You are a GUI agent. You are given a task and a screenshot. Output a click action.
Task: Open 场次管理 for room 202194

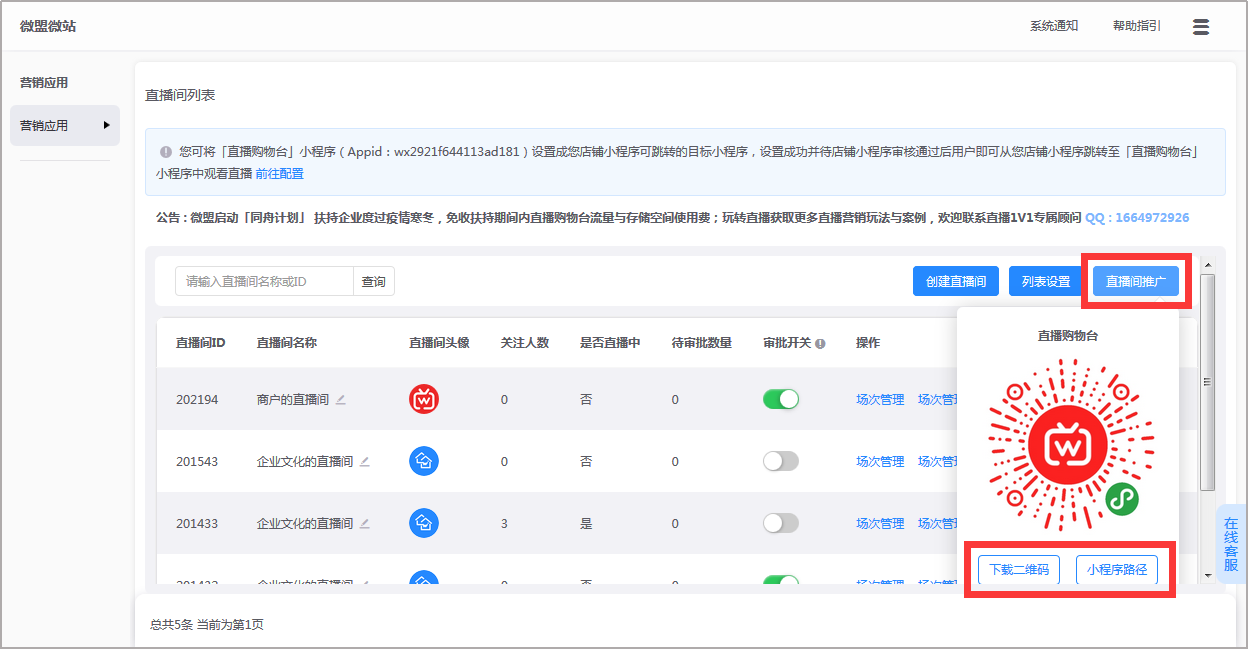pos(880,400)
